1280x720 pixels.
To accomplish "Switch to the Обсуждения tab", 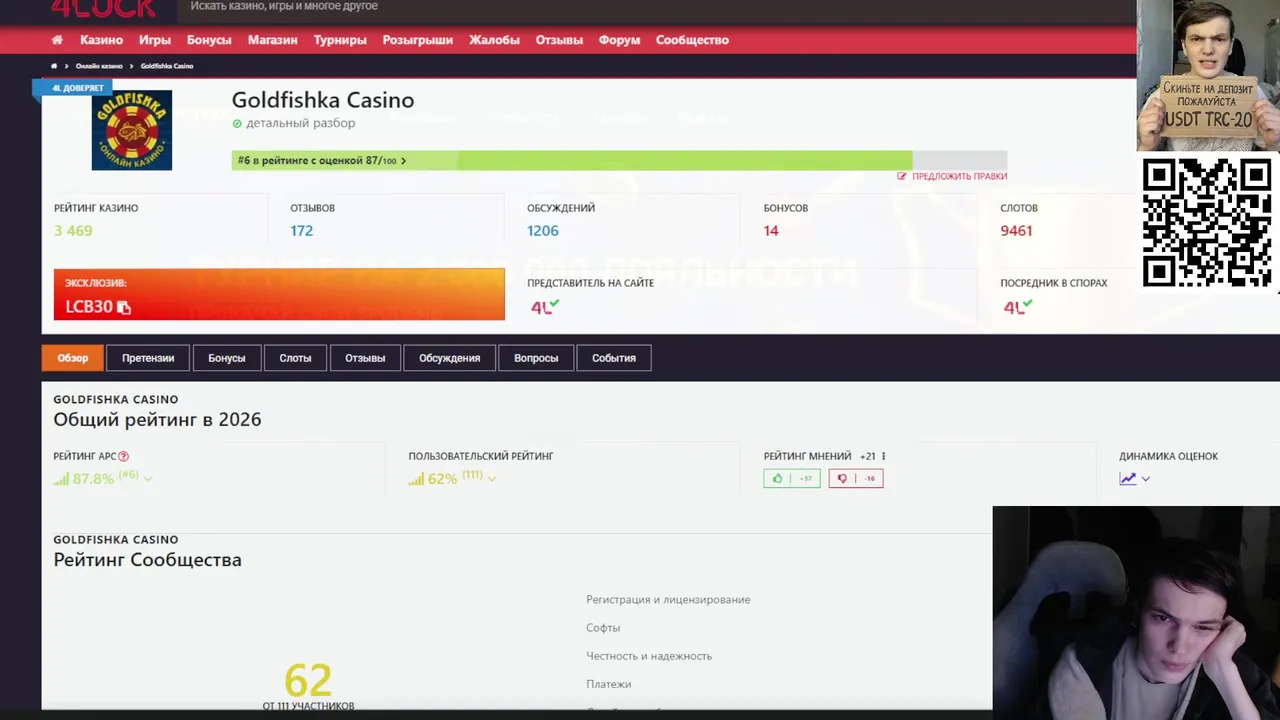I will click(x=450, y=358).
